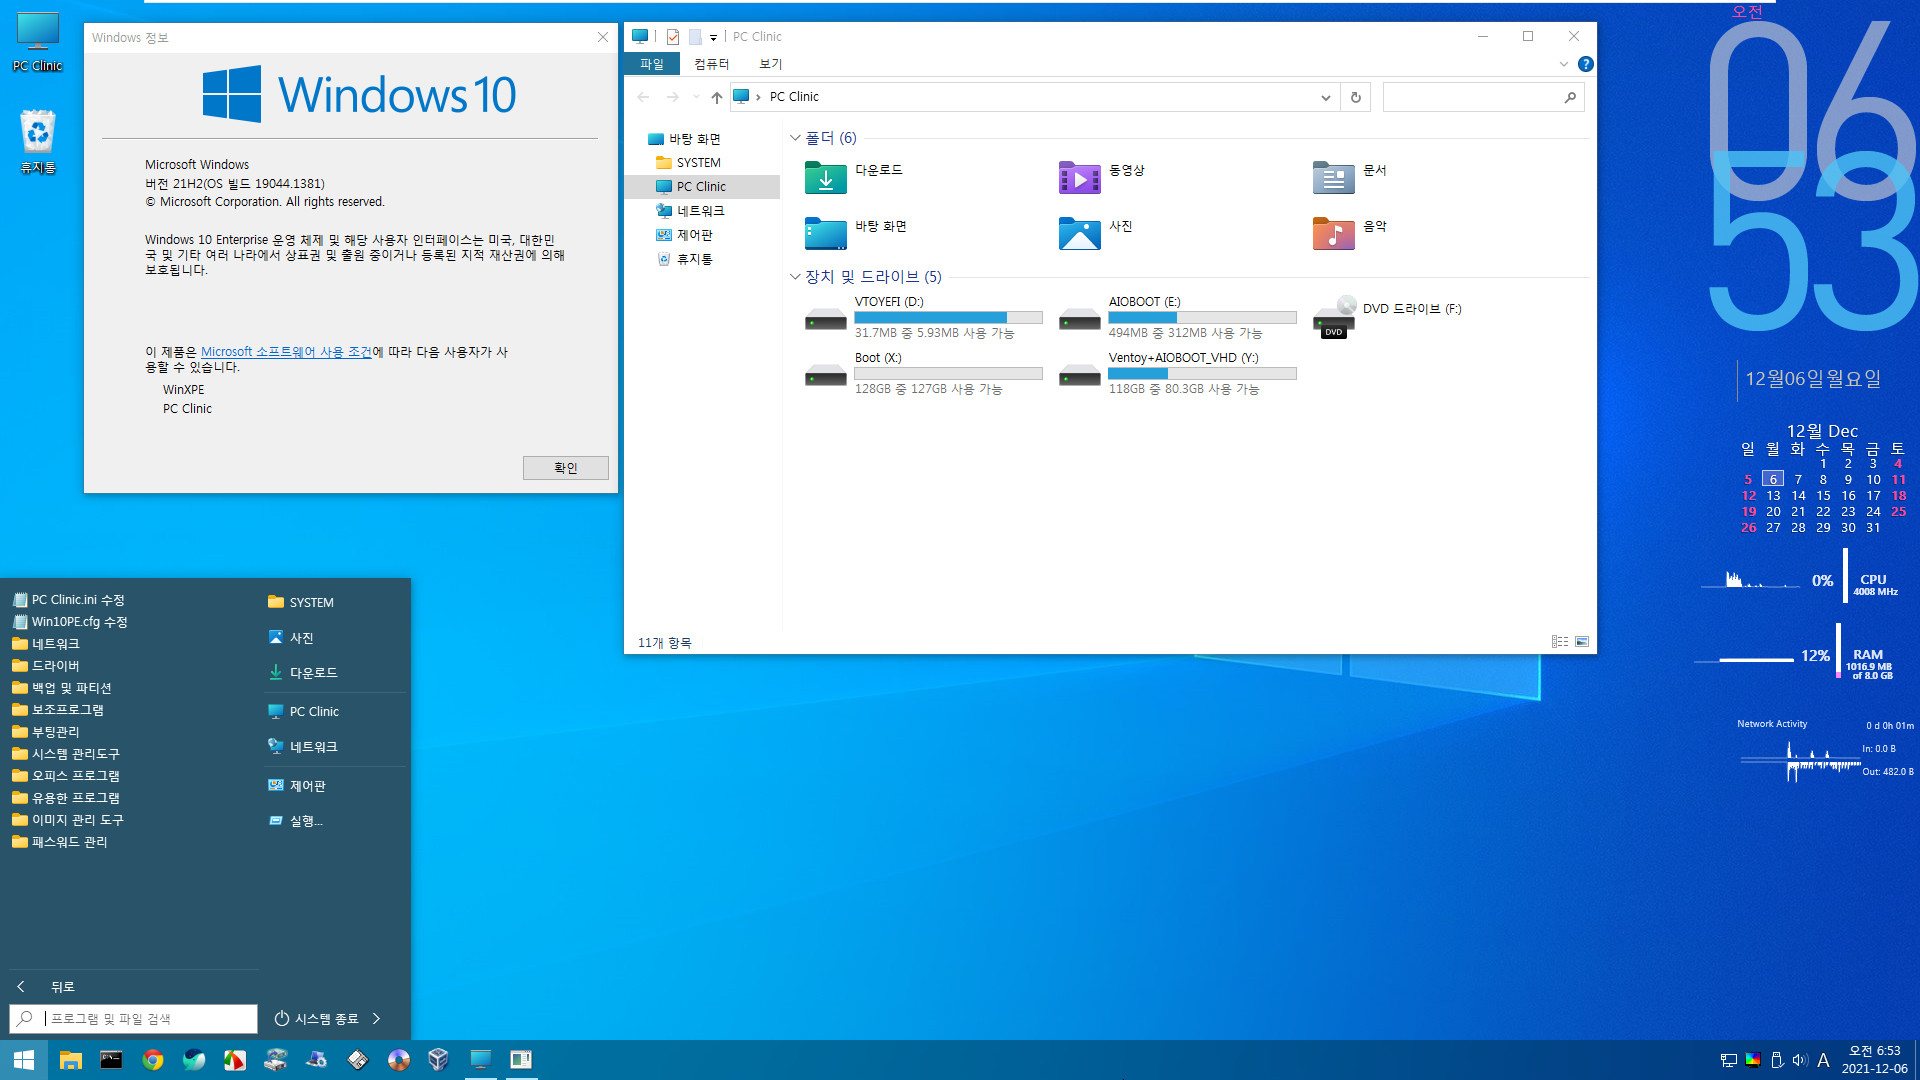The width and height of the screenshot is (1920, 1080).
Task: Select the PC Clinic desktop icon
Action: click(38, 42)
